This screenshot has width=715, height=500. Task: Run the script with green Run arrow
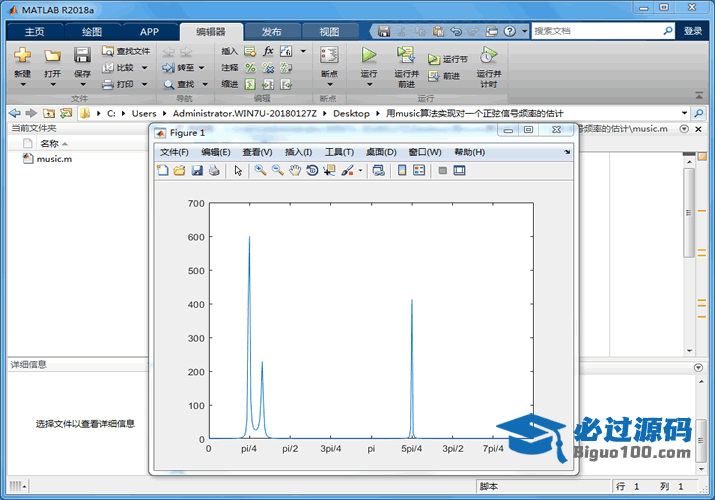[x=369, y=55]
